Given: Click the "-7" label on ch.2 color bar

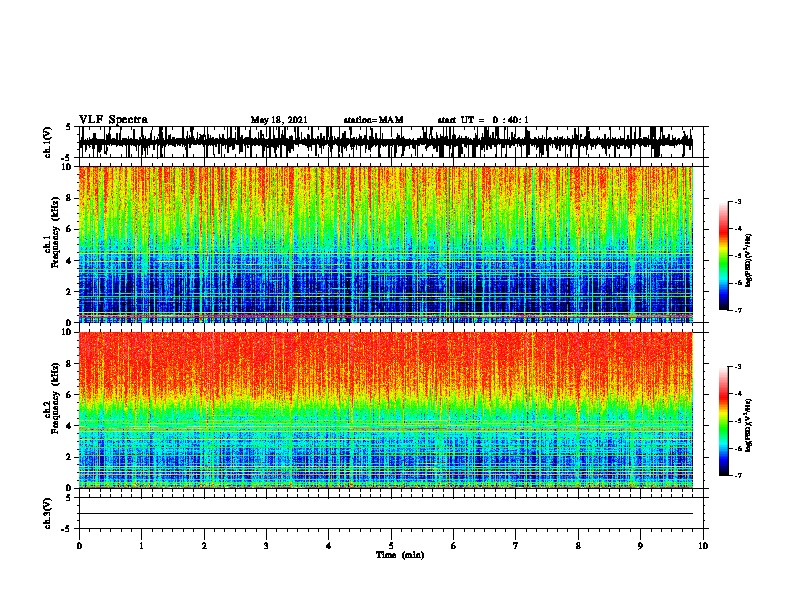Looking at the screenshot, I should click(738, 475).
